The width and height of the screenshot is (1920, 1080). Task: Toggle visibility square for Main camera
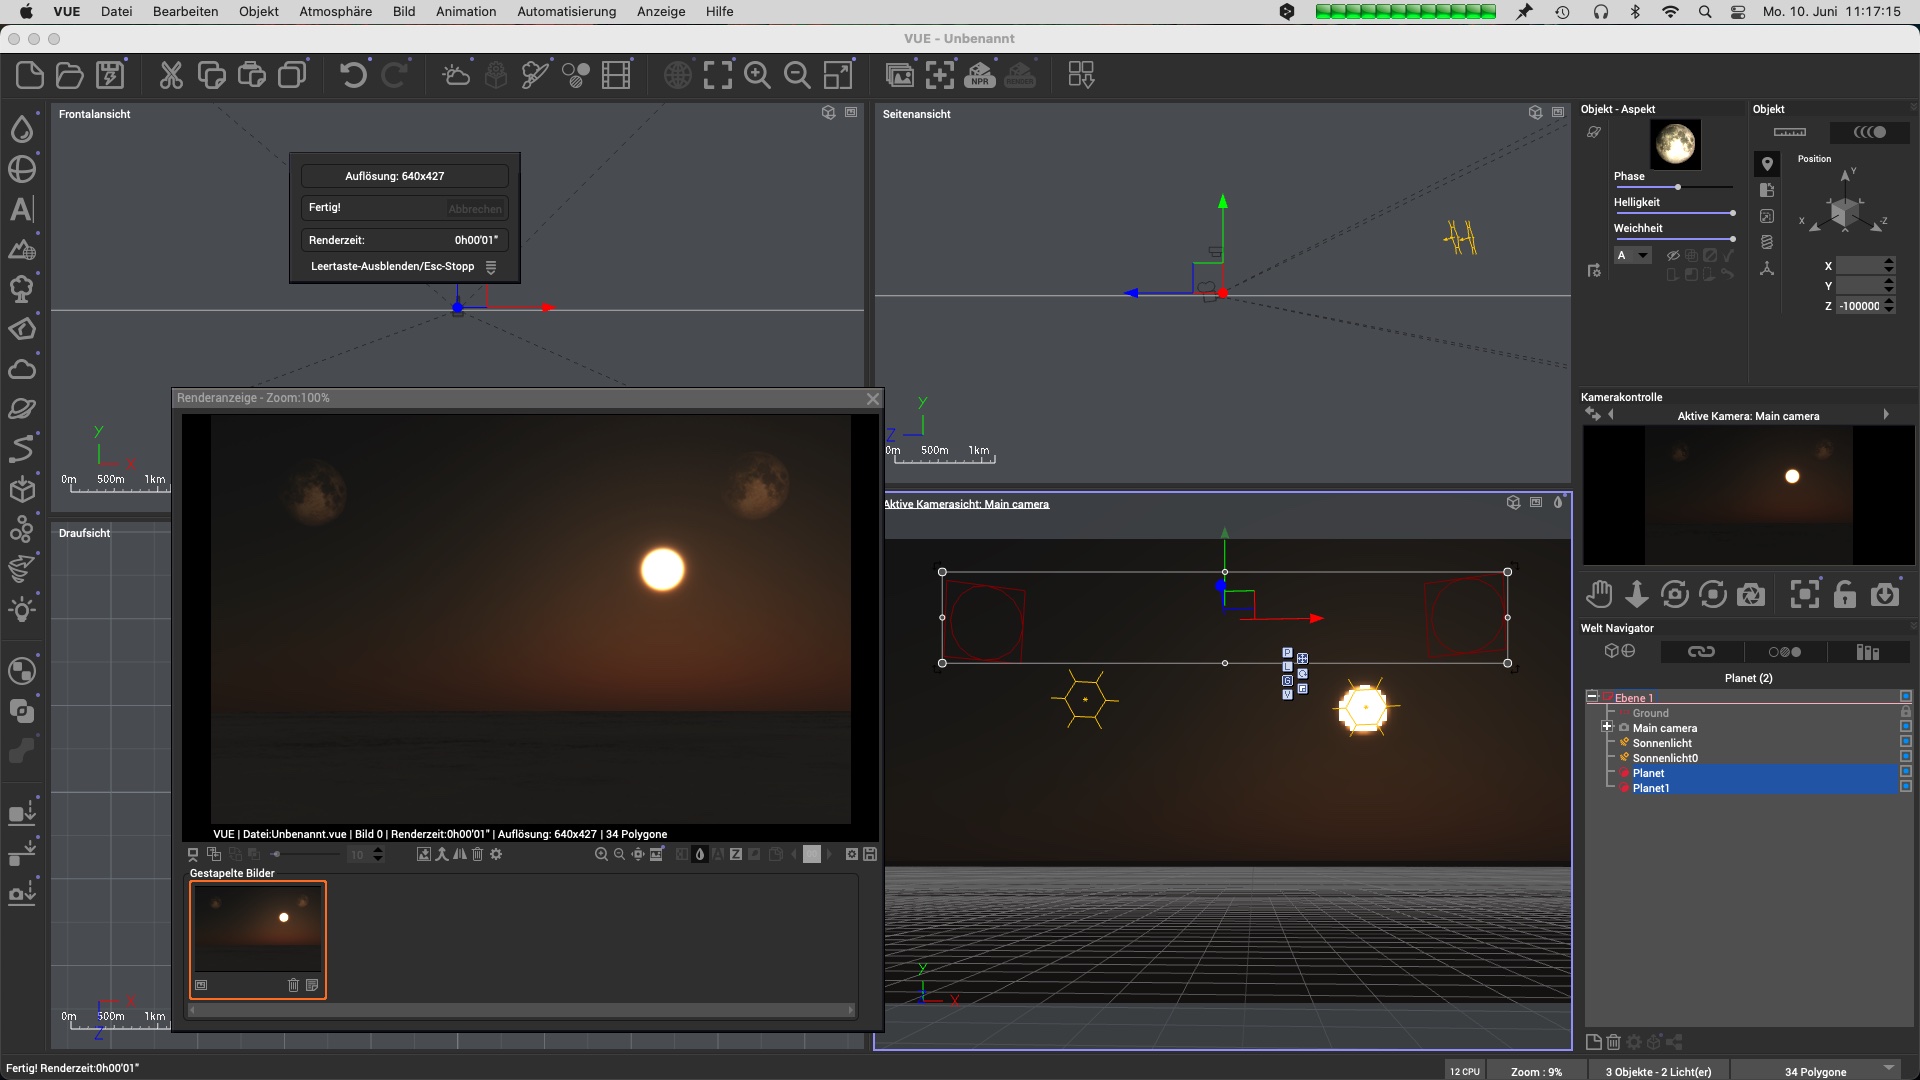tap(1906, 727)
